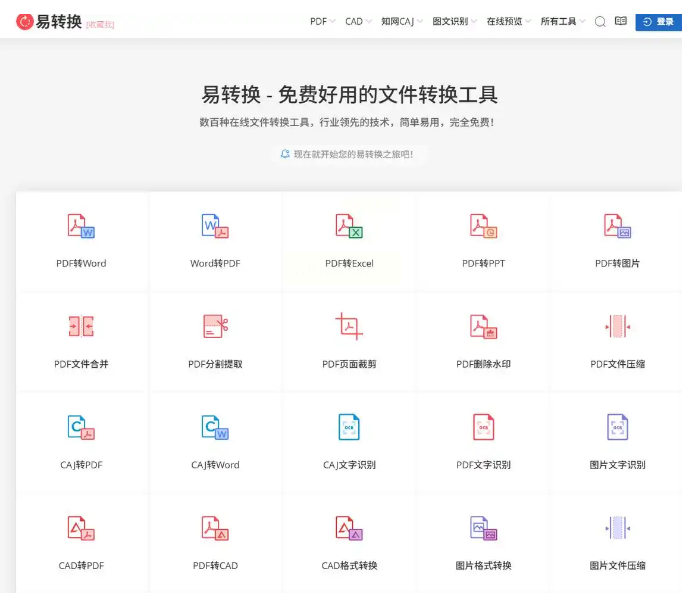Expand the CAD dropdown menu

coord(358,21)
